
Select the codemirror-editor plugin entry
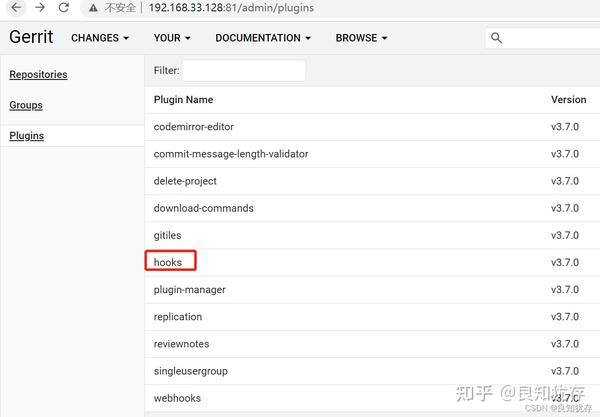(195, 127)
